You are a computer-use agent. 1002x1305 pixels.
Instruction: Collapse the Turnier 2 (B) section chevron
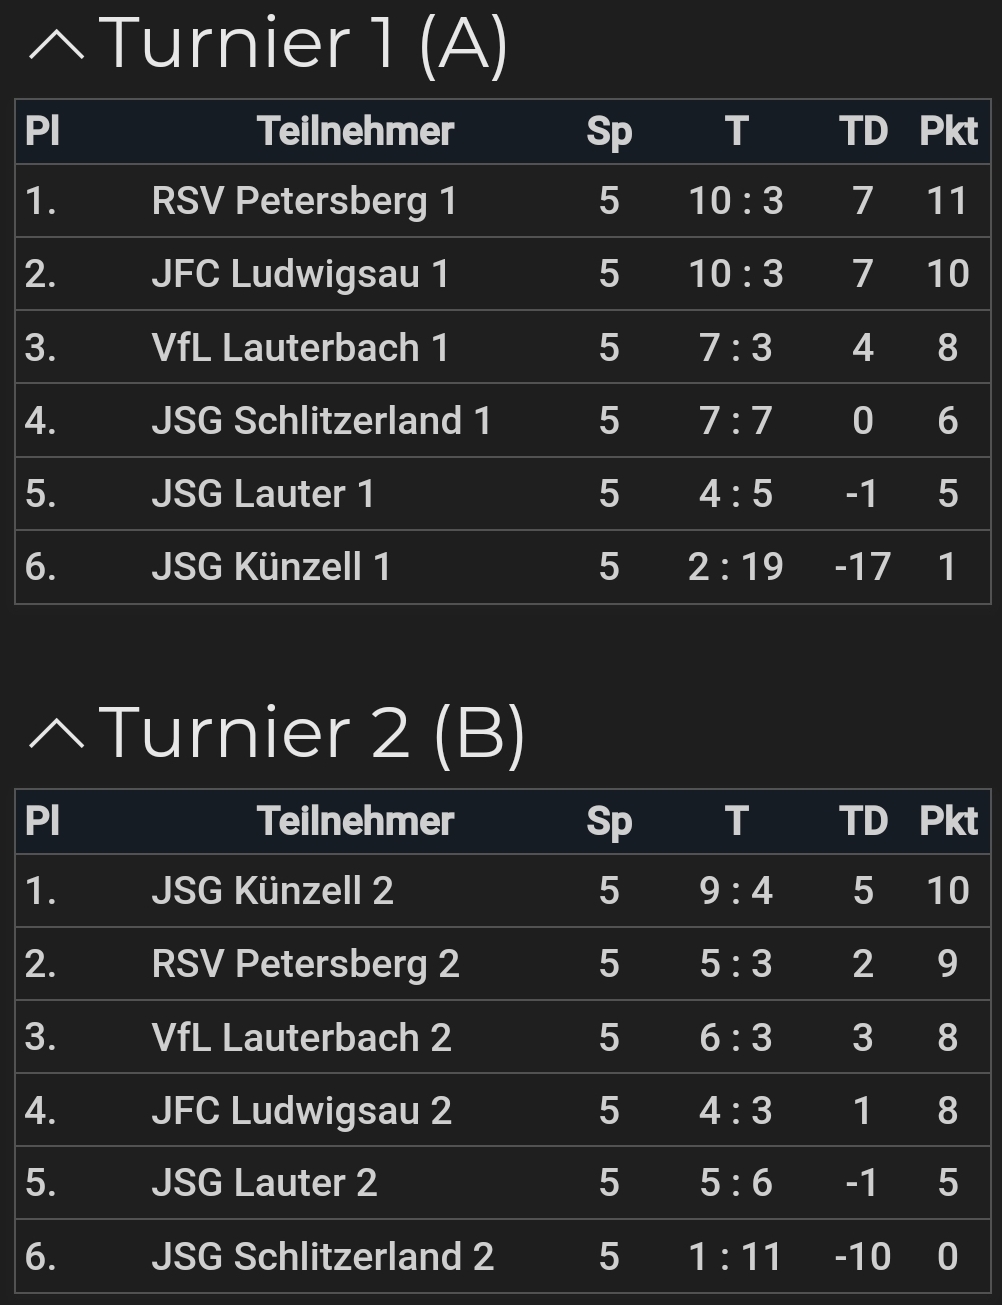[57, 734]
